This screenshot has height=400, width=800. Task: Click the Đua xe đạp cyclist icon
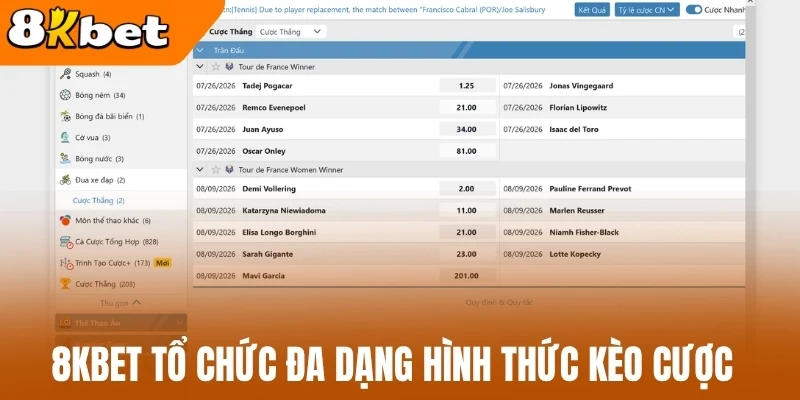(65, 180)
